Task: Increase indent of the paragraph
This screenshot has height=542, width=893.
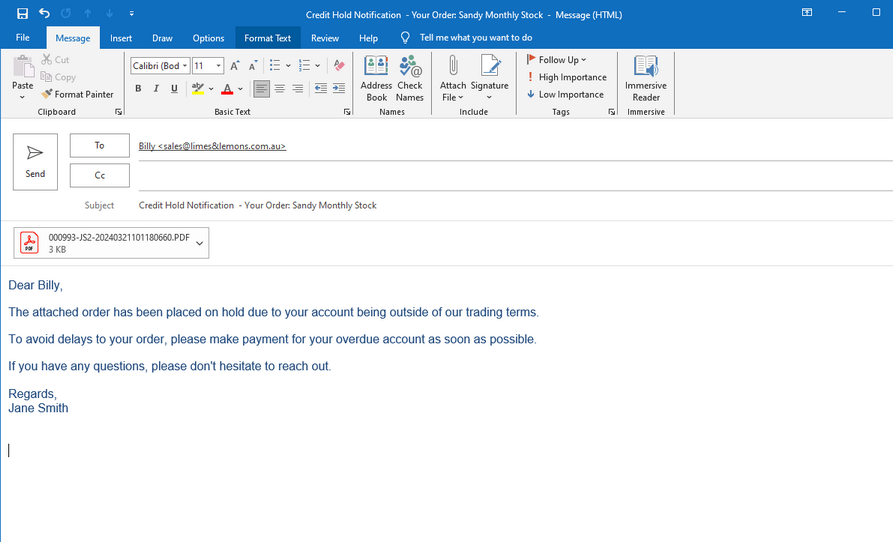Action: [339, 89]
